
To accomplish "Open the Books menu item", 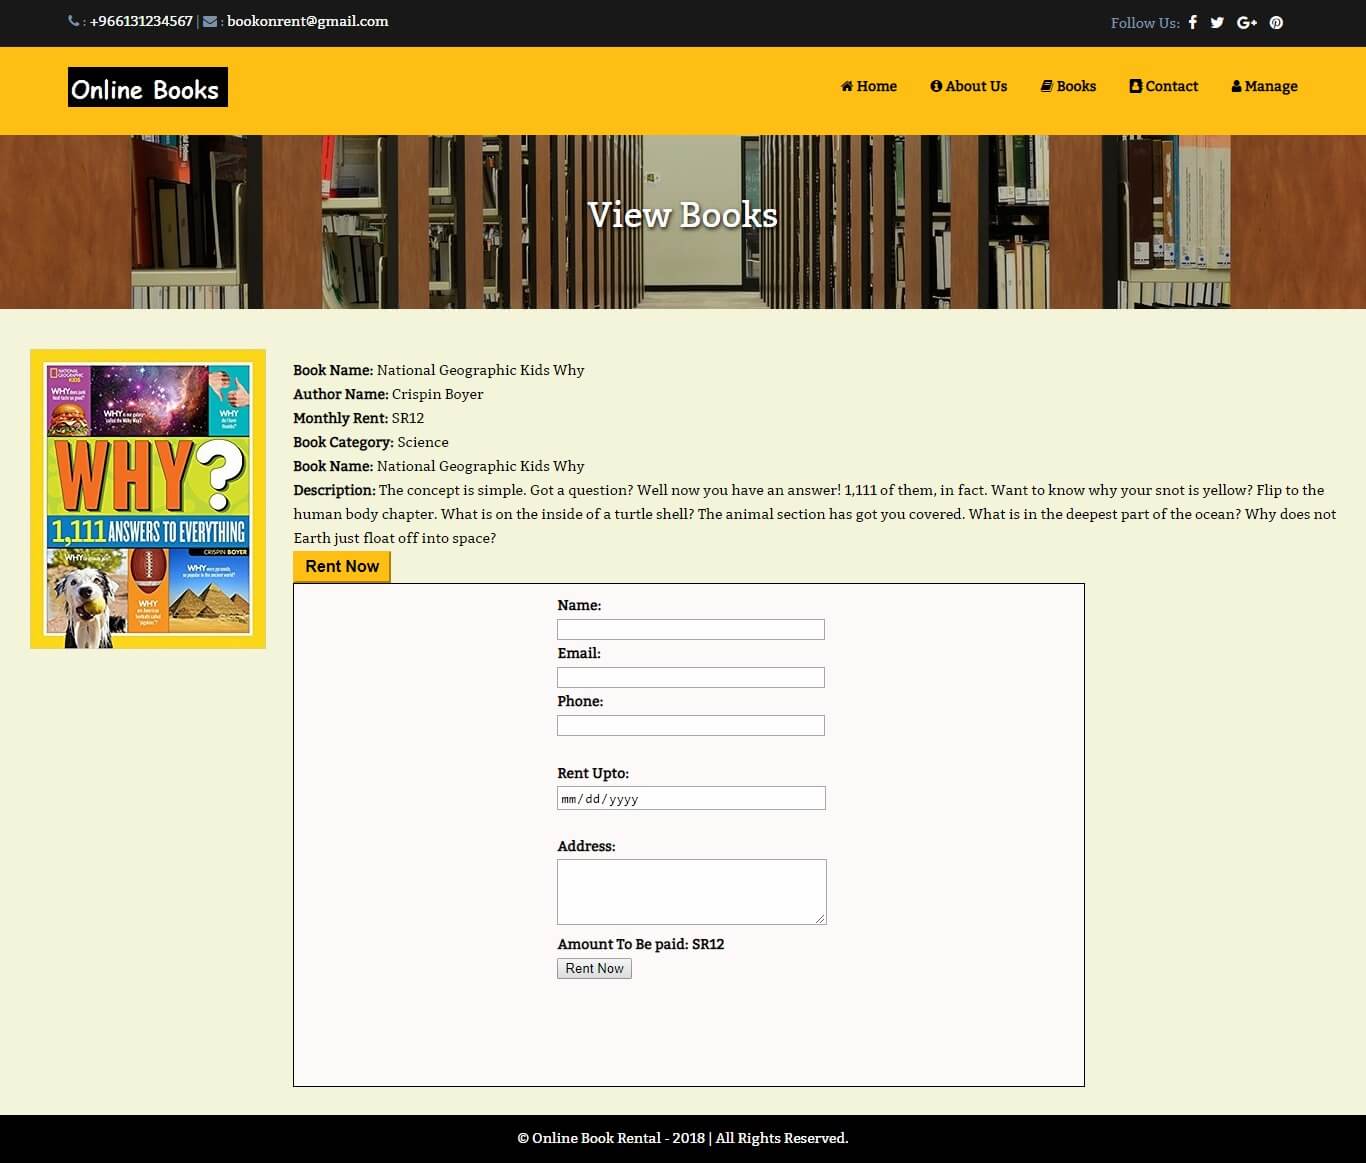I will point(1069,86).
